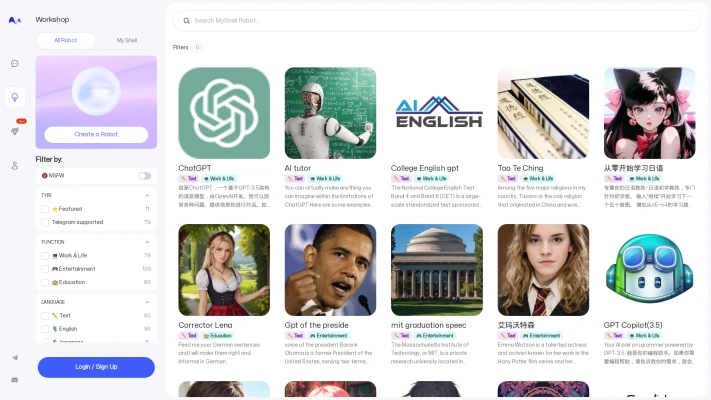Click the Text tag under ChatGPT
This screenshot has height=400, width=711.
pyautogui.click(x=189, y=179)
